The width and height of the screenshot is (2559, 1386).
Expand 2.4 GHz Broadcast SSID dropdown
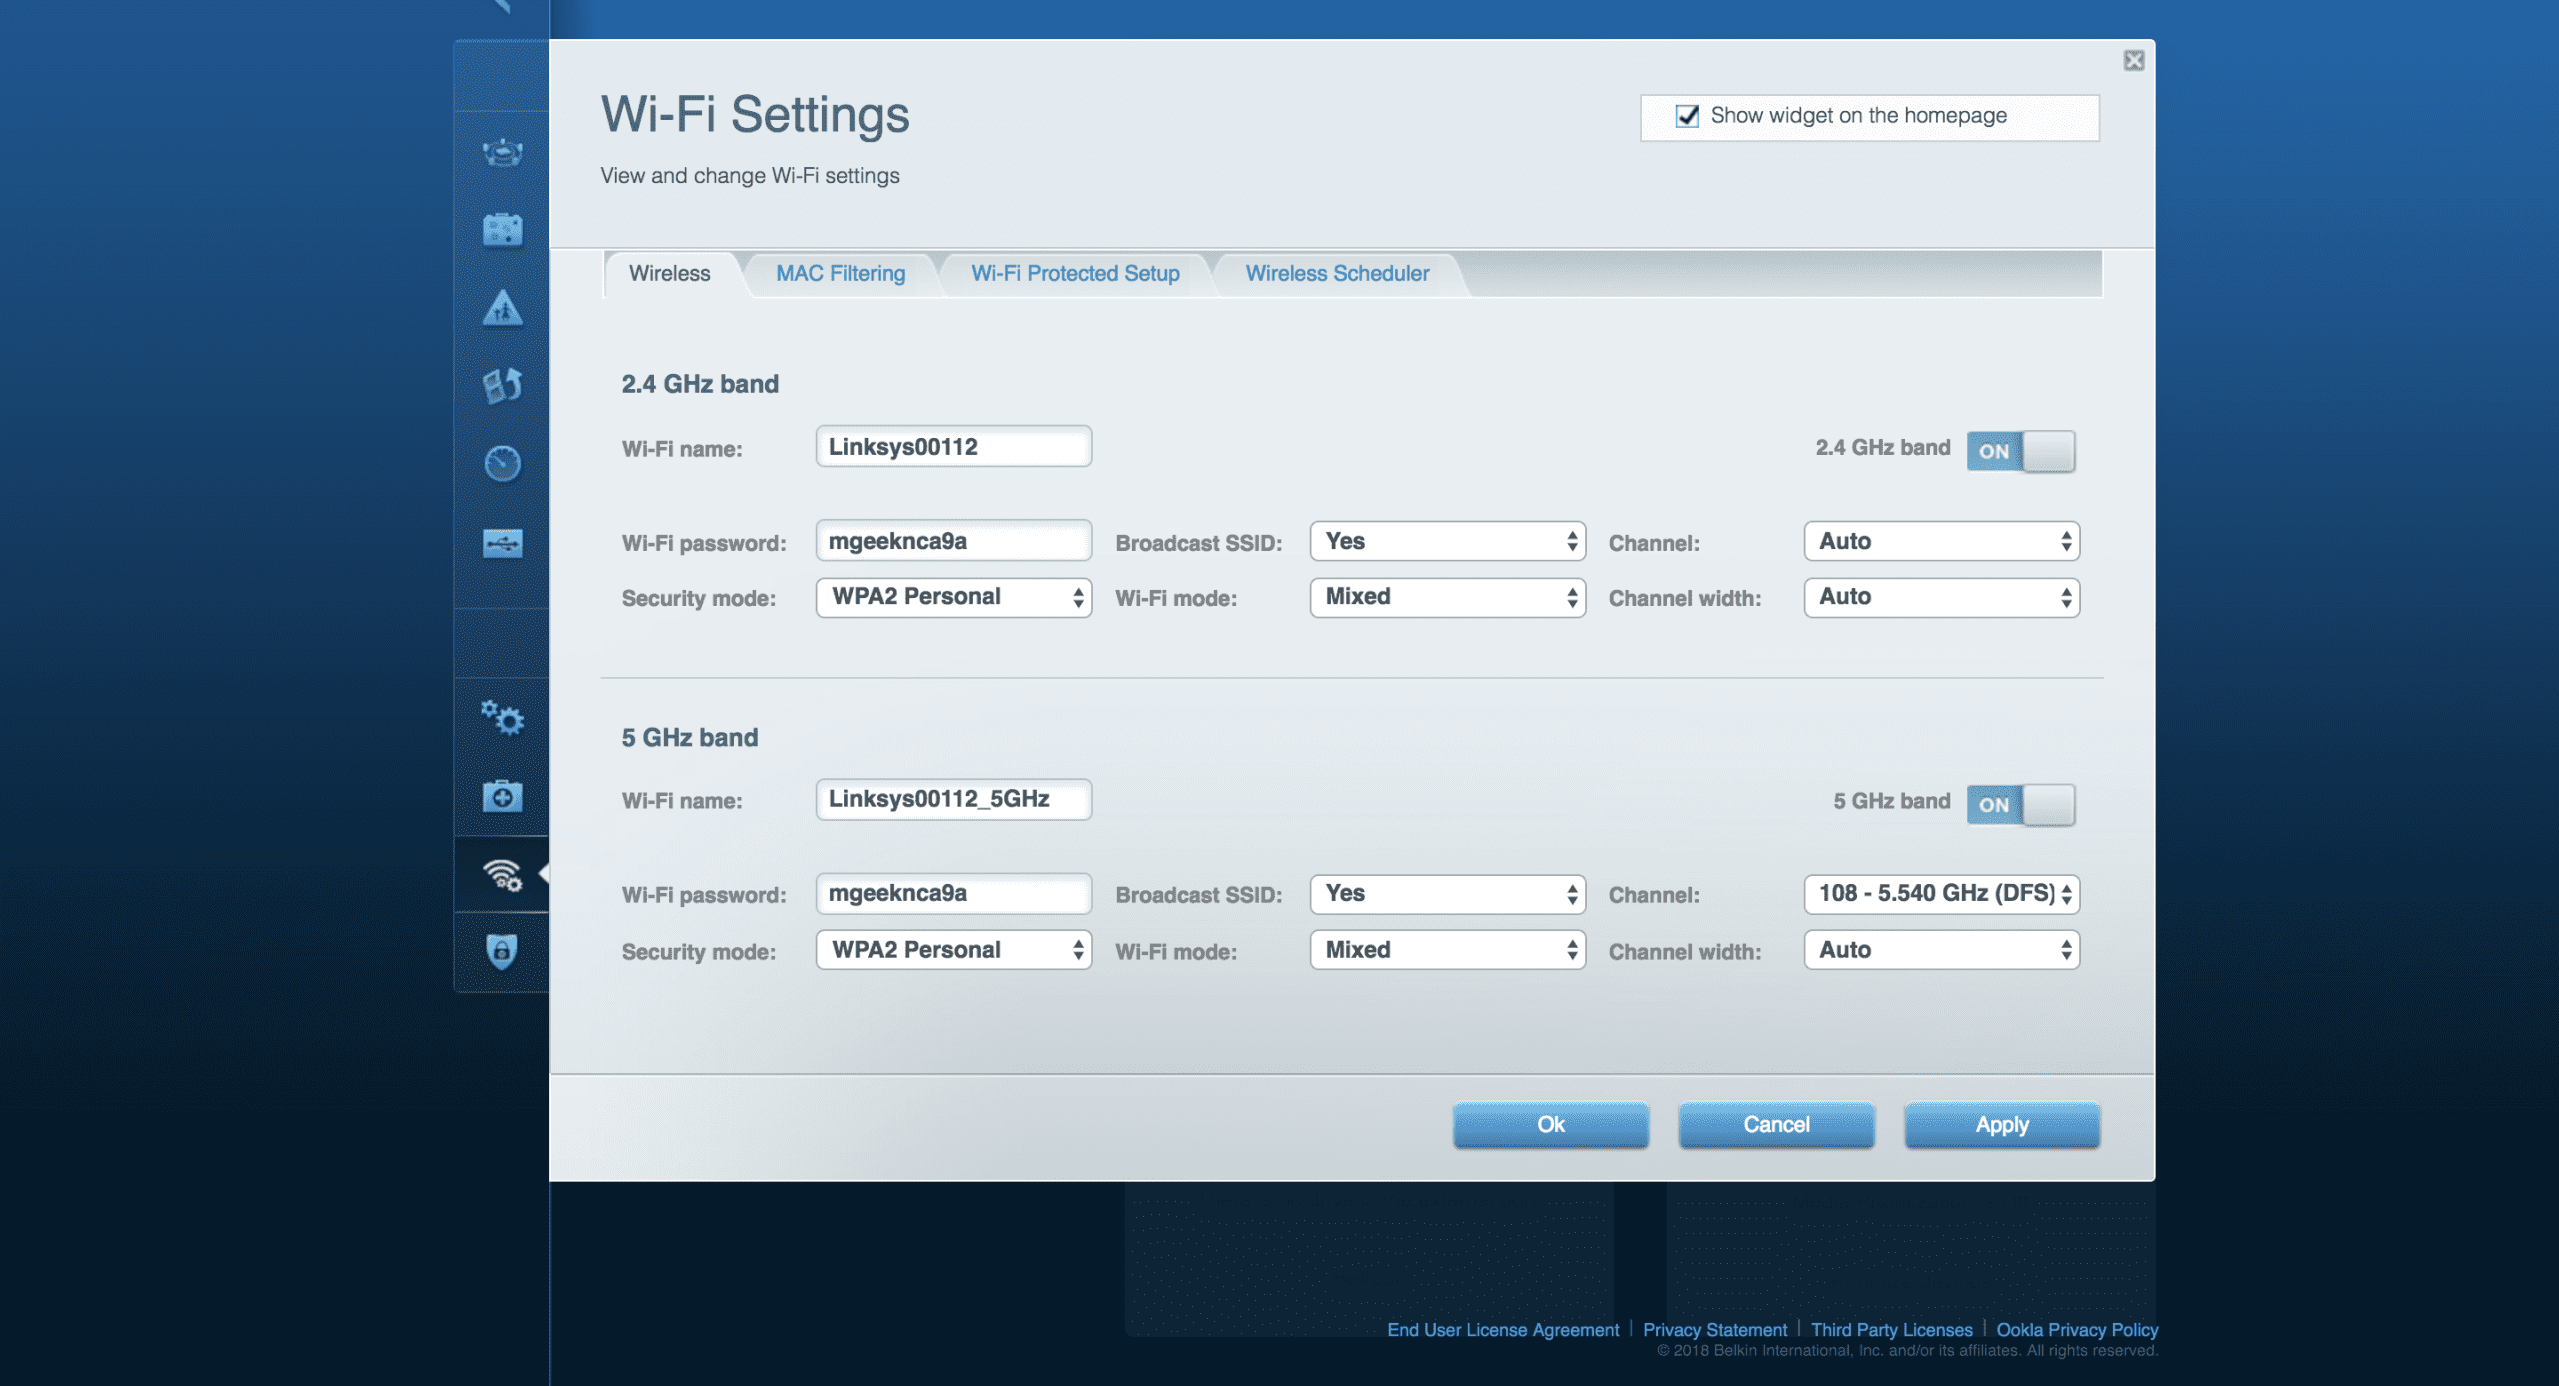[1447, 541]
